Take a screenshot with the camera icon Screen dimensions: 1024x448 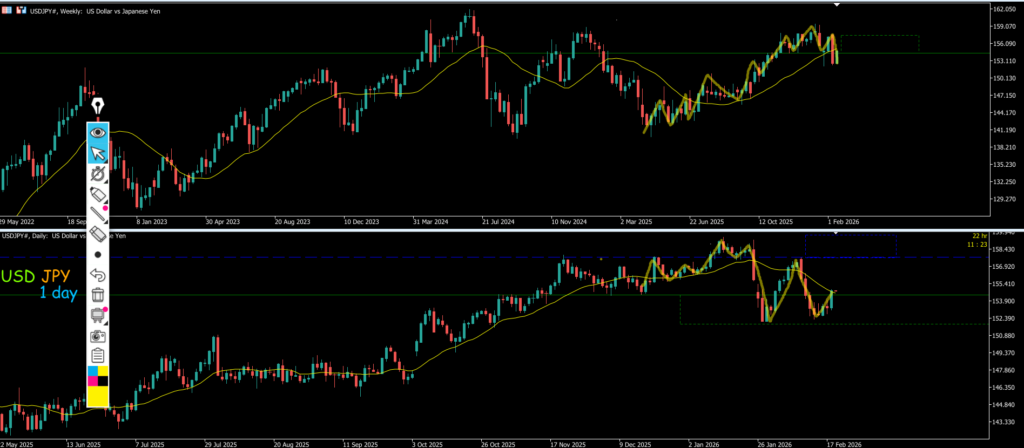click(98, 336)
